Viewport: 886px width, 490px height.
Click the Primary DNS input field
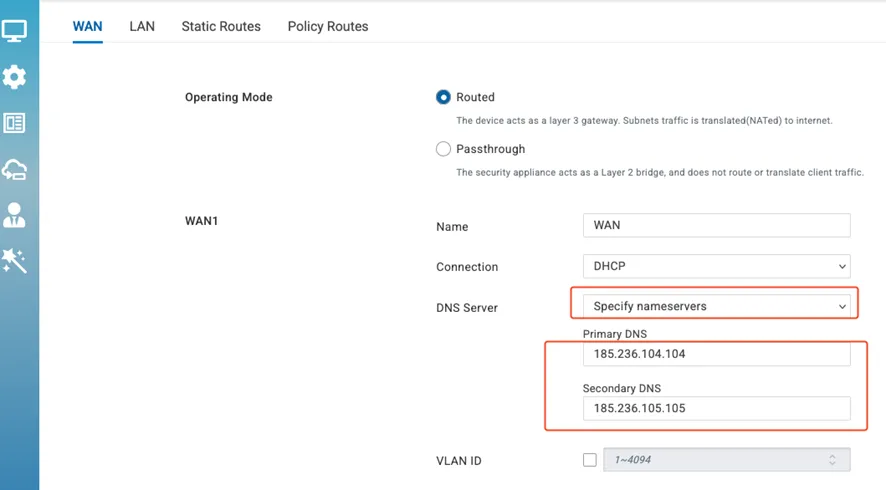(x=716, y=354)
